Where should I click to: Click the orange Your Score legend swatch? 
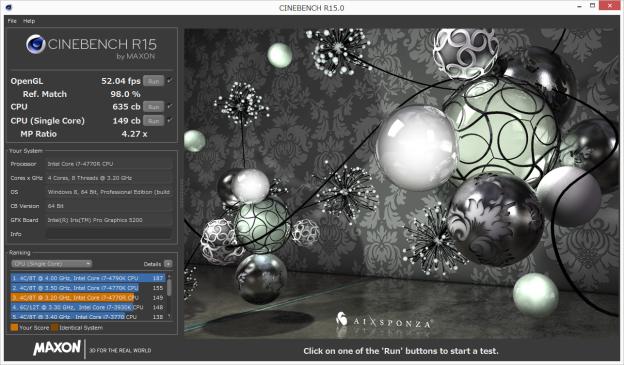point(14,328)
